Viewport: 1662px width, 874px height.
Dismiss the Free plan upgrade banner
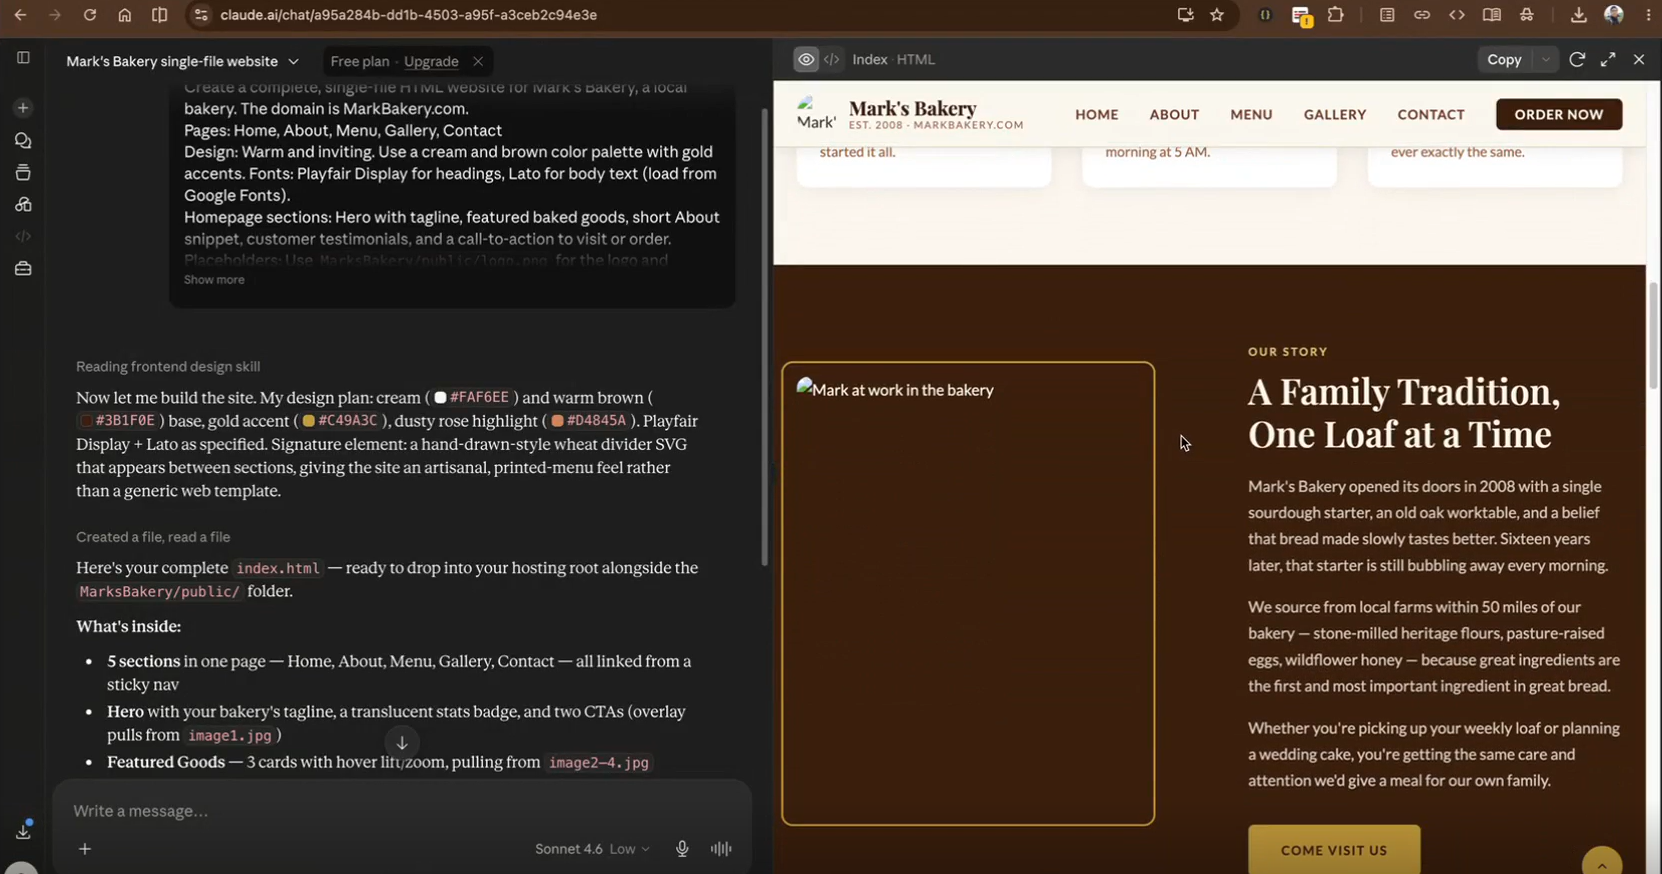tap(478, 61)
